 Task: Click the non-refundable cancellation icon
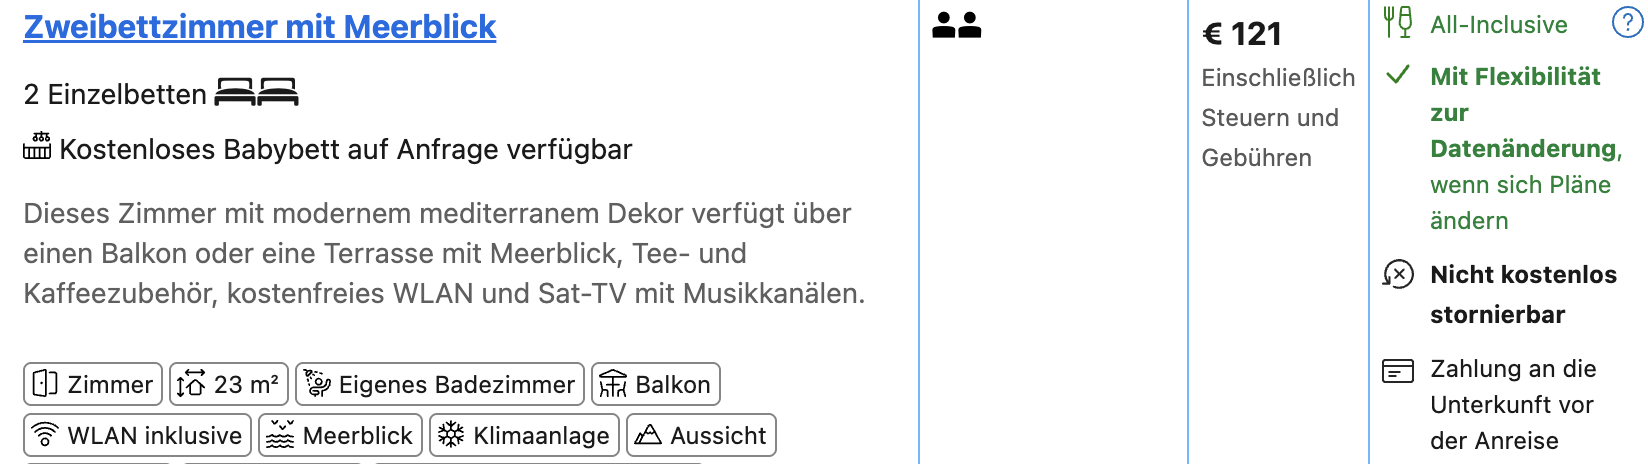(x=1398, y=273)
